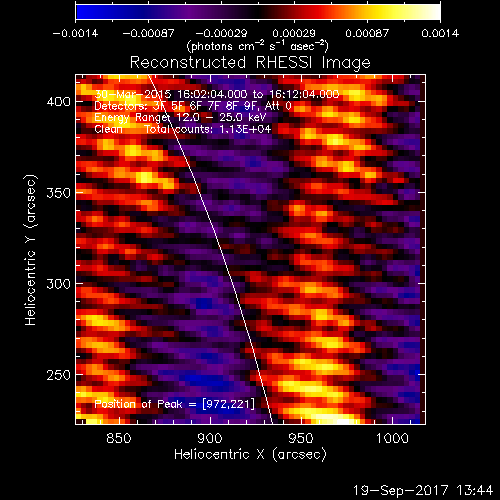500x500 pixels.
Task: Click the Y axis tick label 300
Action: click(59, 284)
